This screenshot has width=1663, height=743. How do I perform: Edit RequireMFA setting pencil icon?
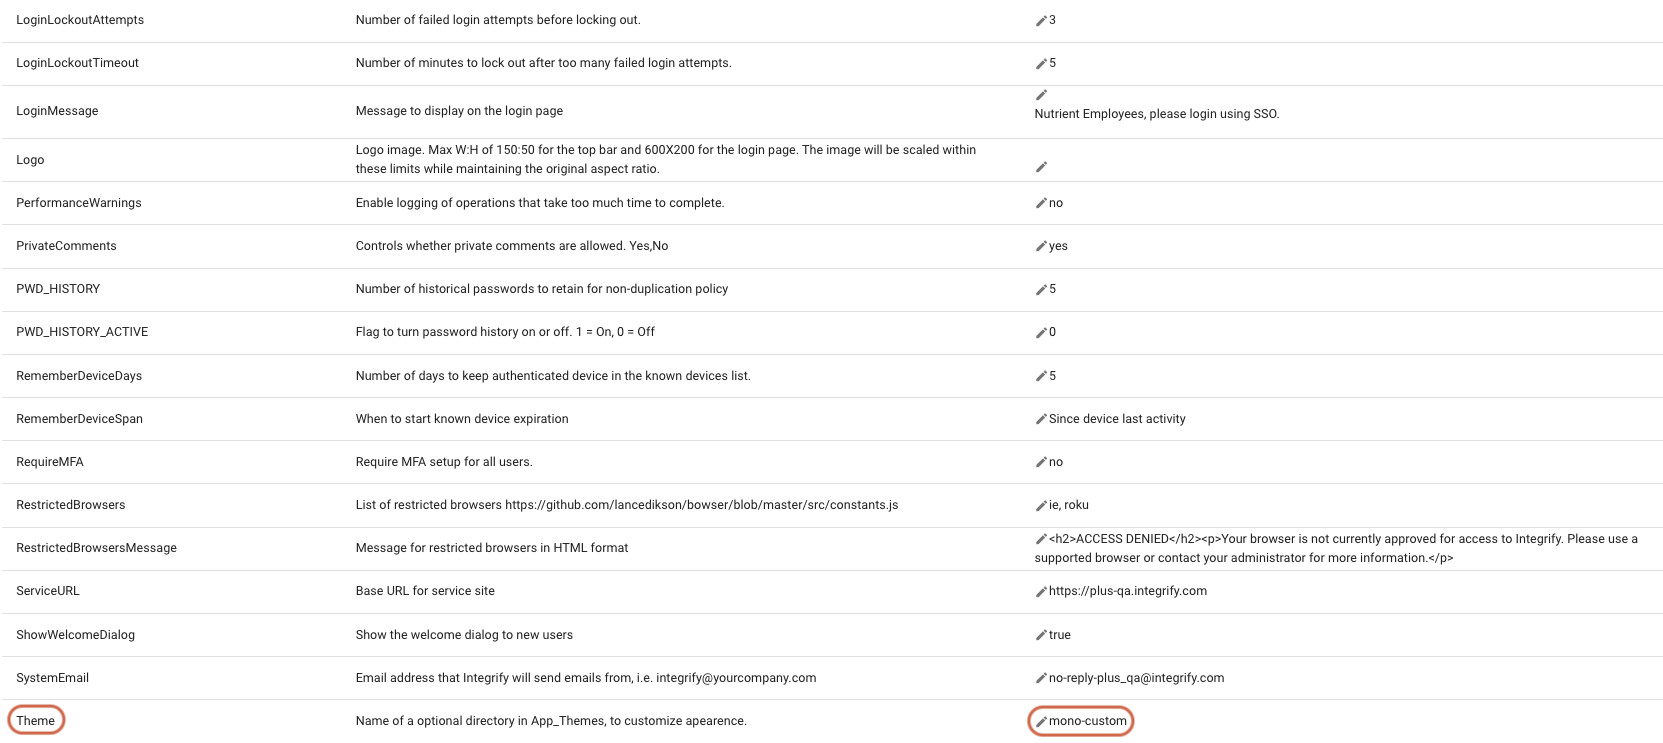[1041, 462]
